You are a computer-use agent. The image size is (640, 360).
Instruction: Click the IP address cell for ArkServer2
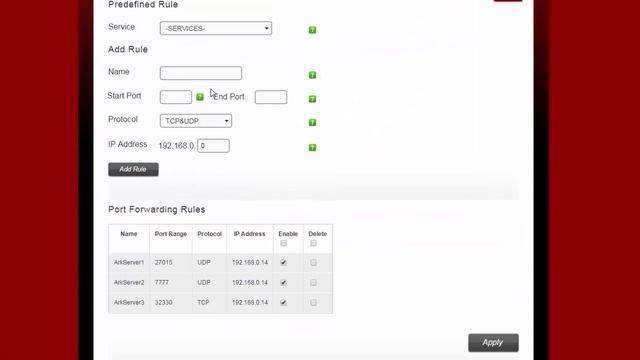click(250, 282)
